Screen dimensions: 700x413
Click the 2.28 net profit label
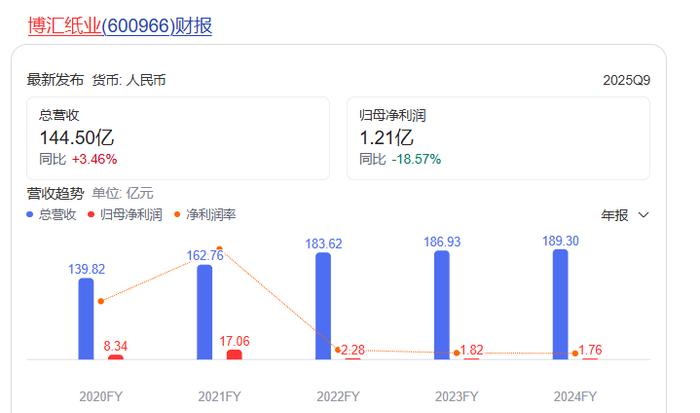(353, 350)
